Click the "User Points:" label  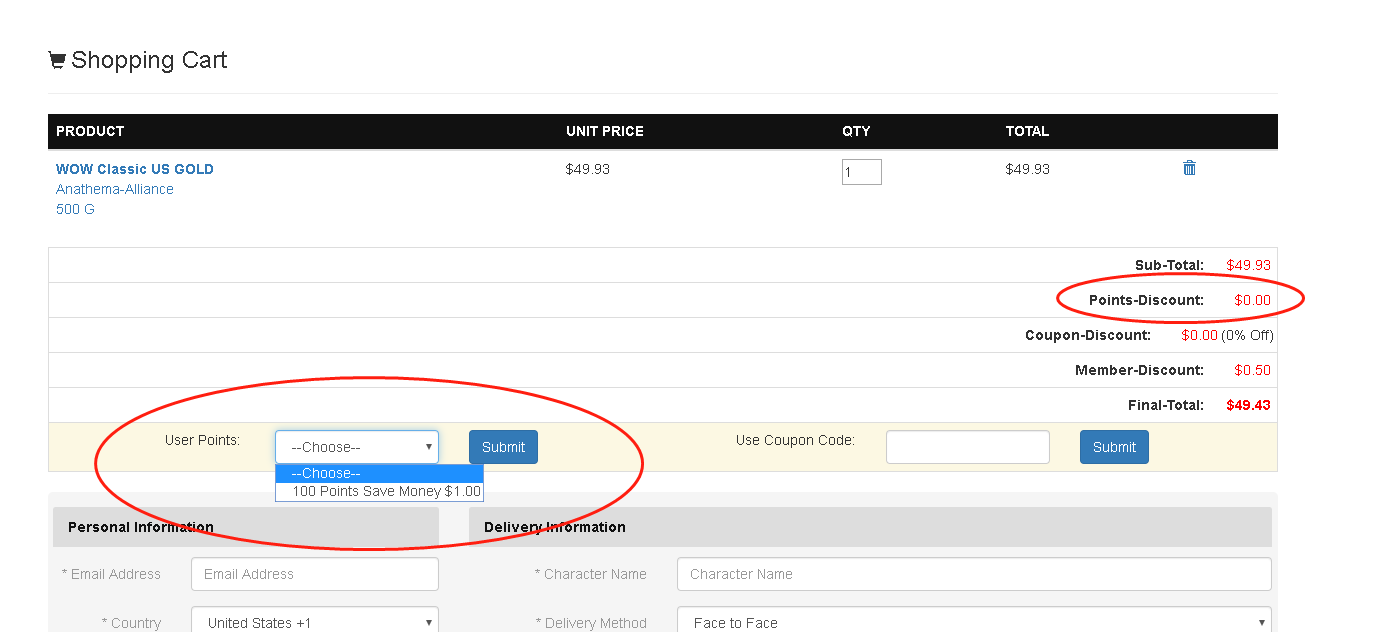(202, 440)
